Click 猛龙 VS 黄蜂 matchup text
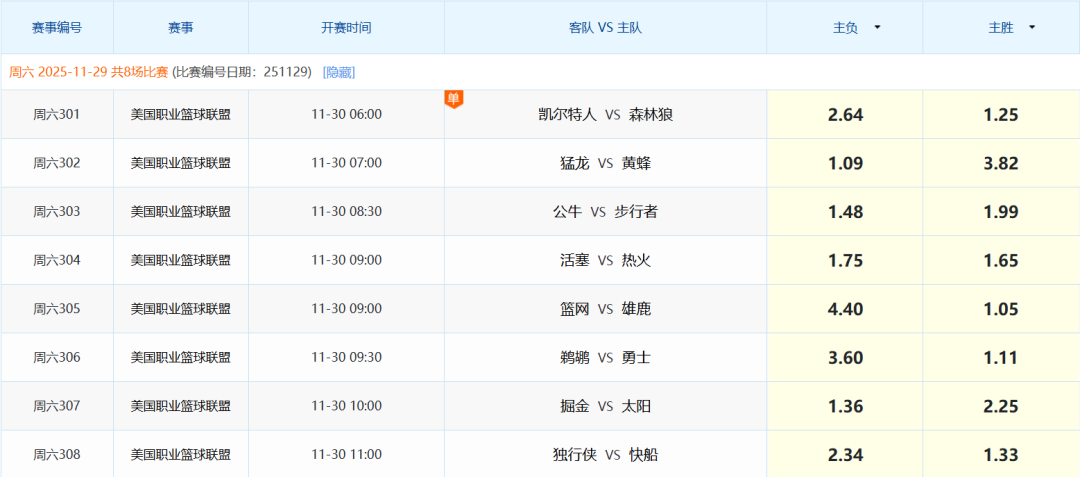The image size is (1080, 477). tap(605, 163)
